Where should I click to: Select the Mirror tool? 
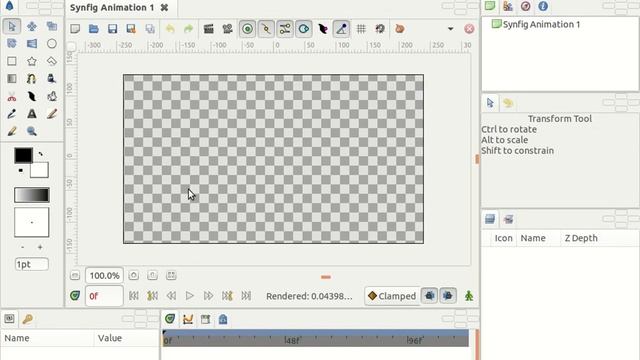[31, 44]
